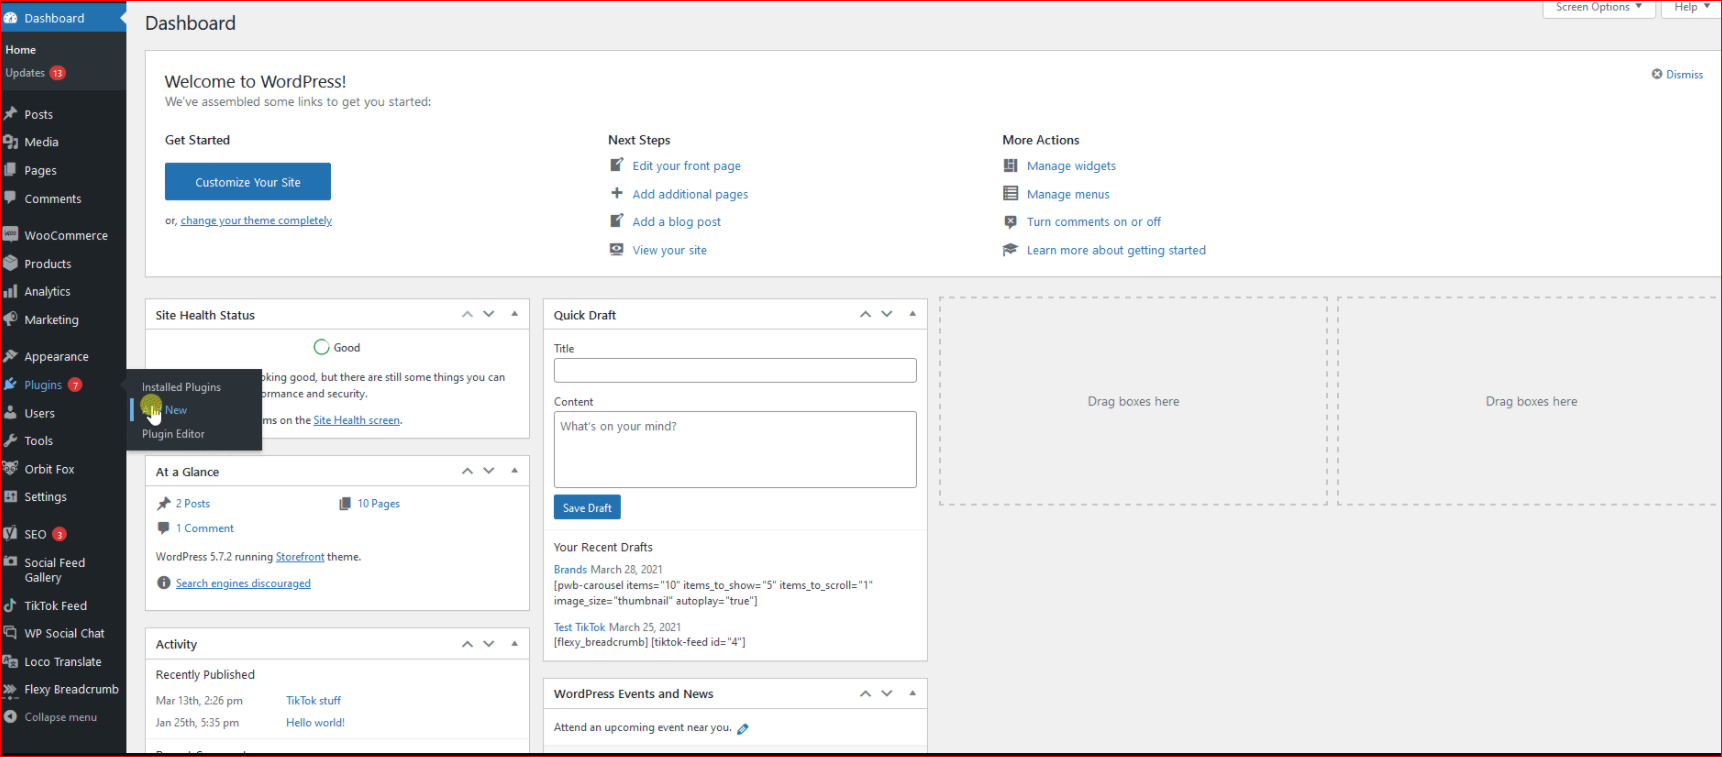This screenshot has height=757, width=1722.
Task: Open the 10 Pages link
Action: coord(378,504)
